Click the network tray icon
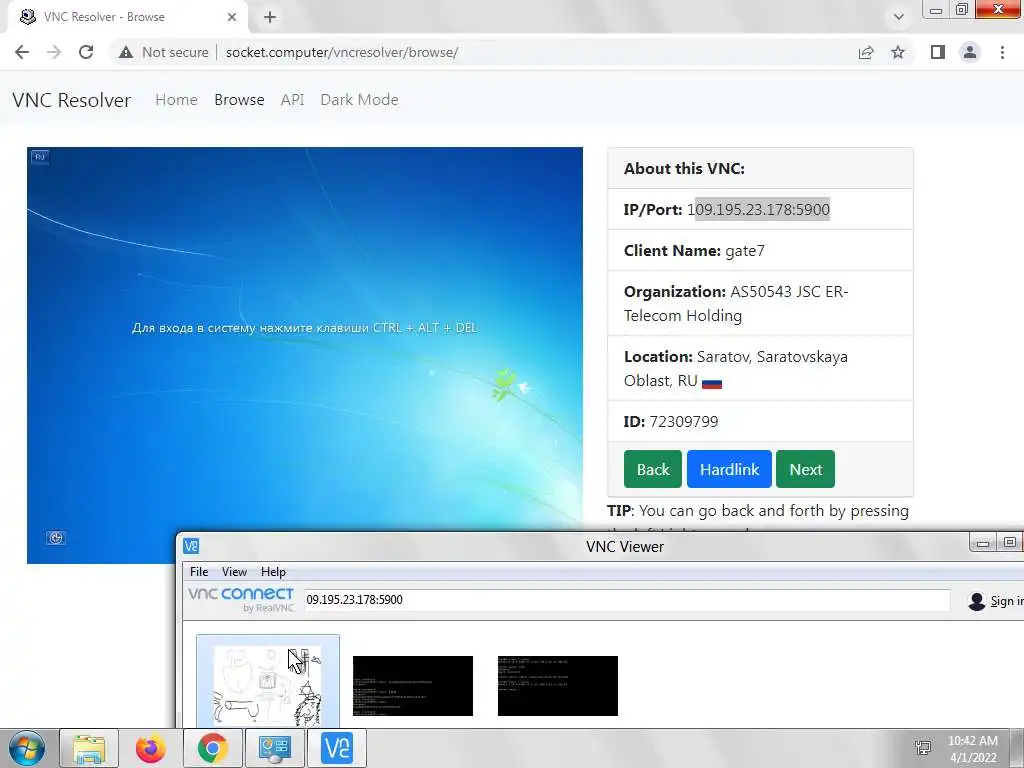This screenshot has width=1024, height=768. [923, 748]
